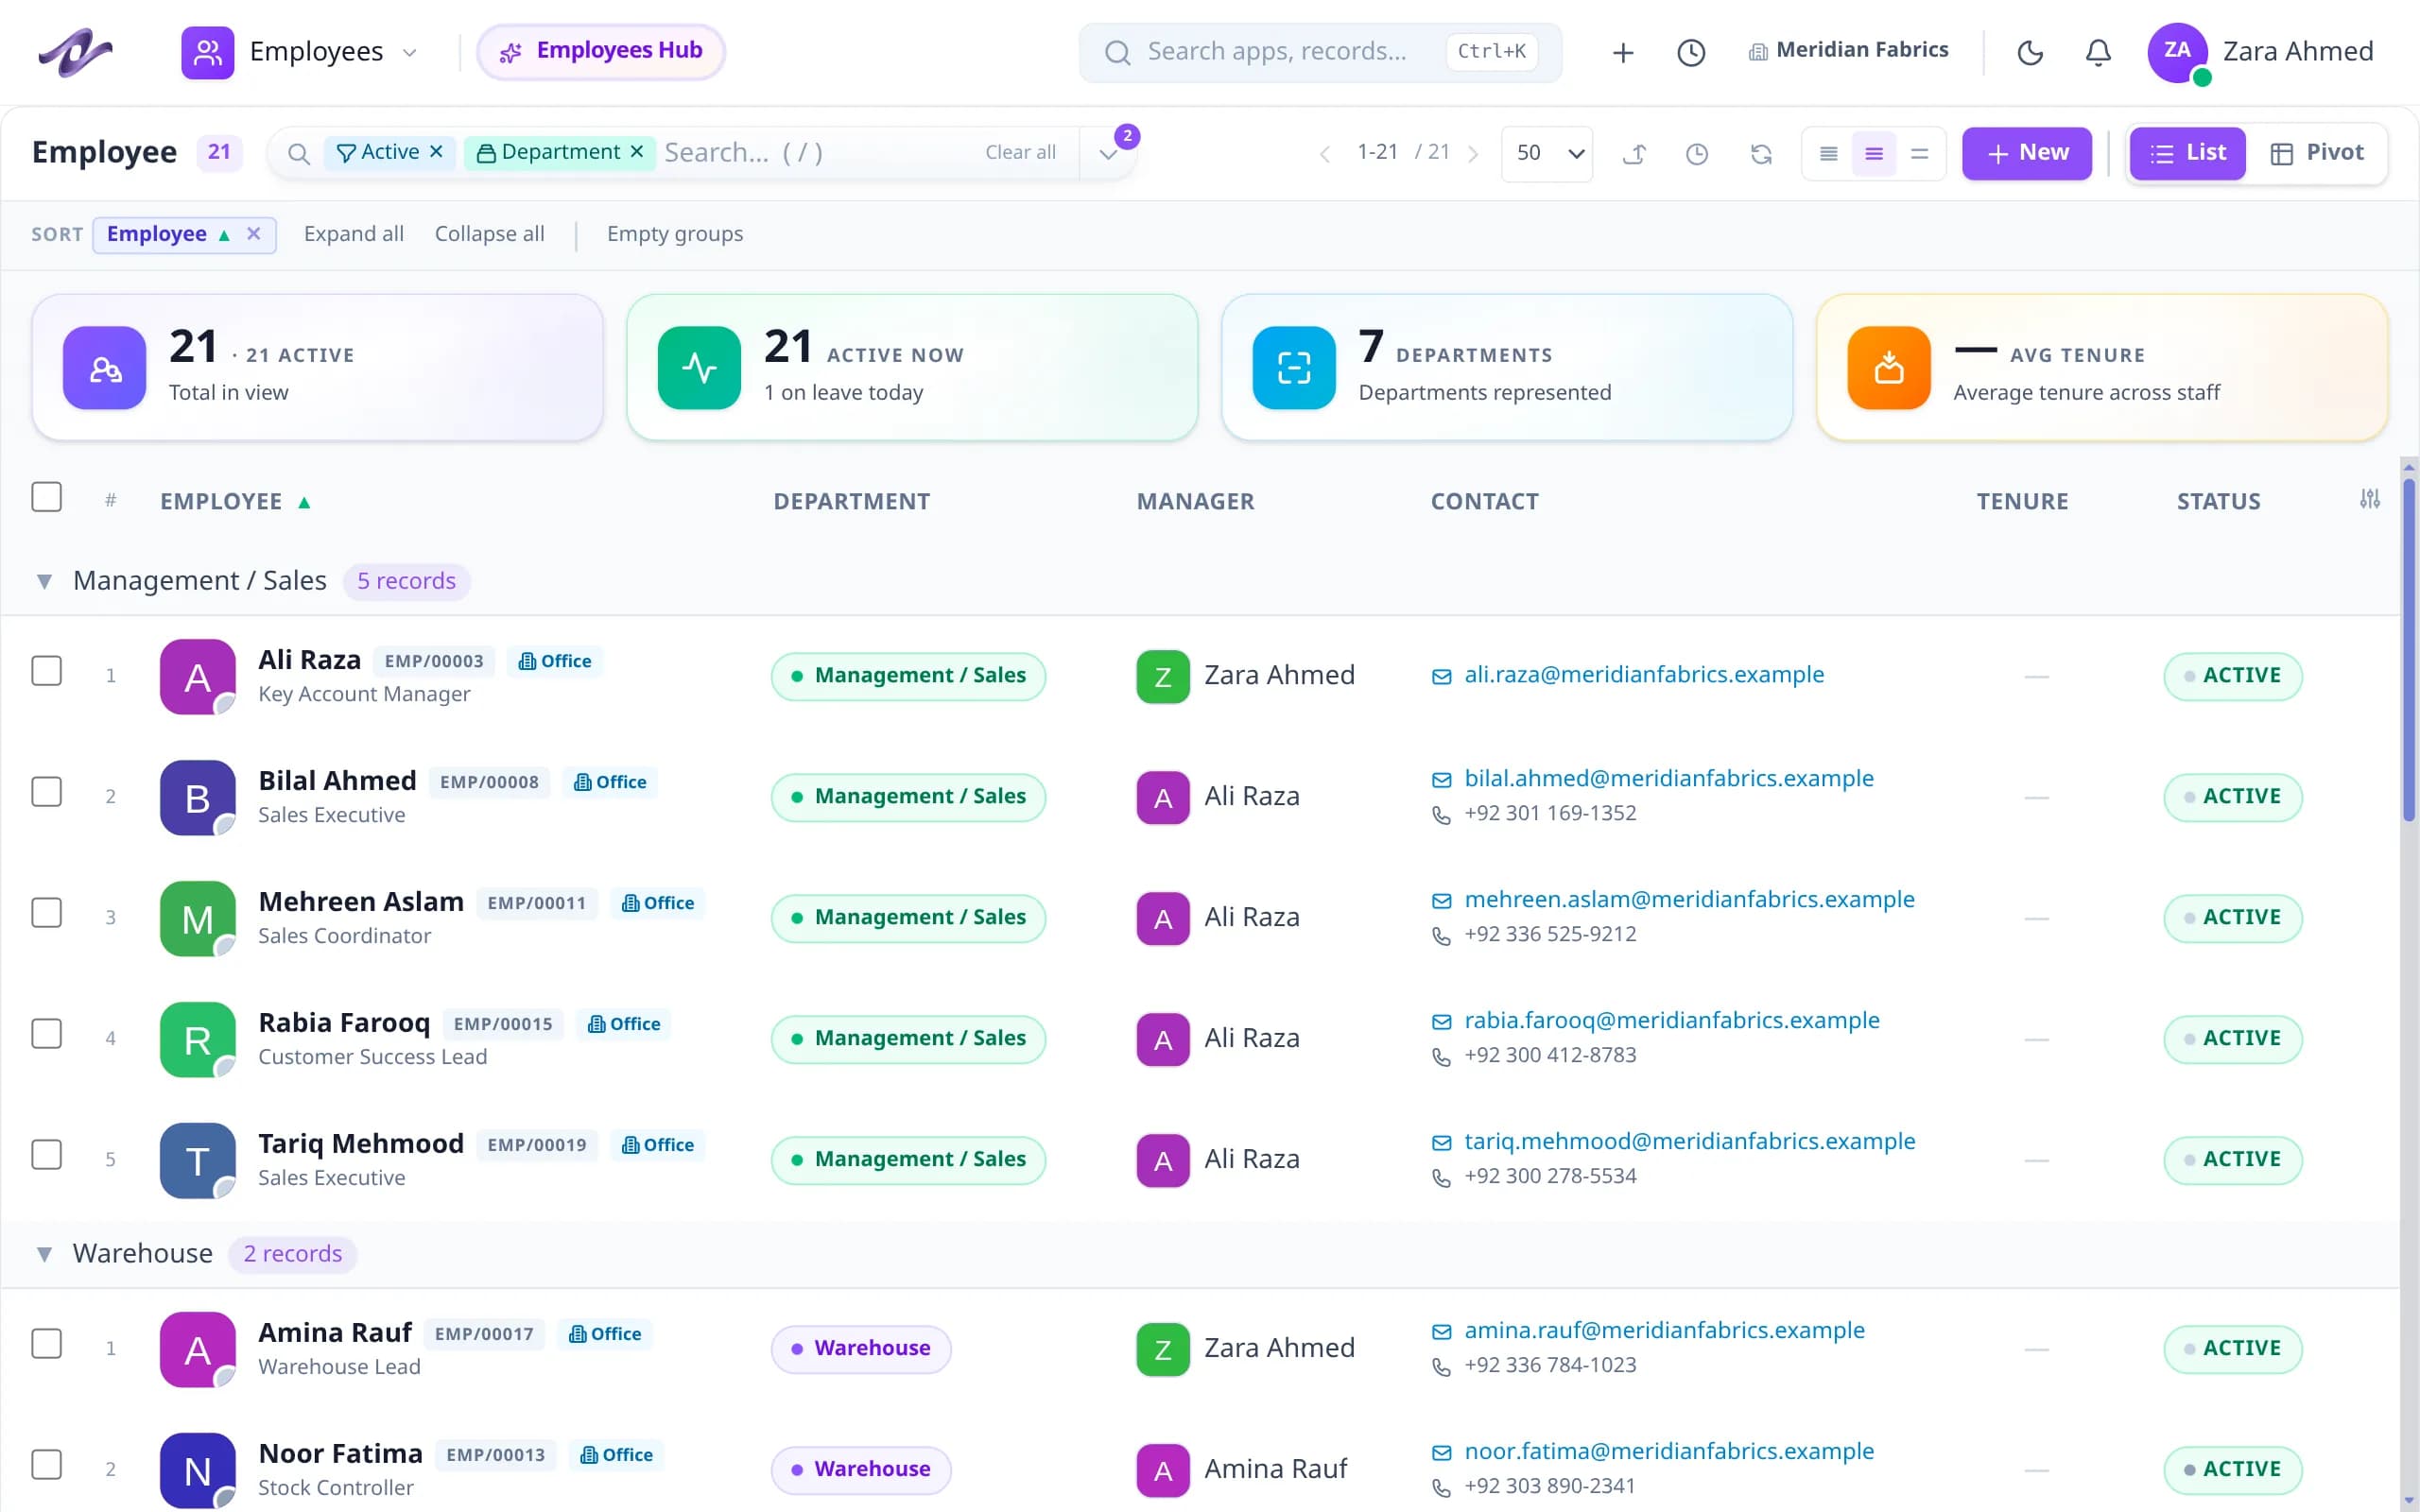The height and width of the screenshot is (1512, 2420).
Task: Create a New employee
Action: coord(2026,153)
